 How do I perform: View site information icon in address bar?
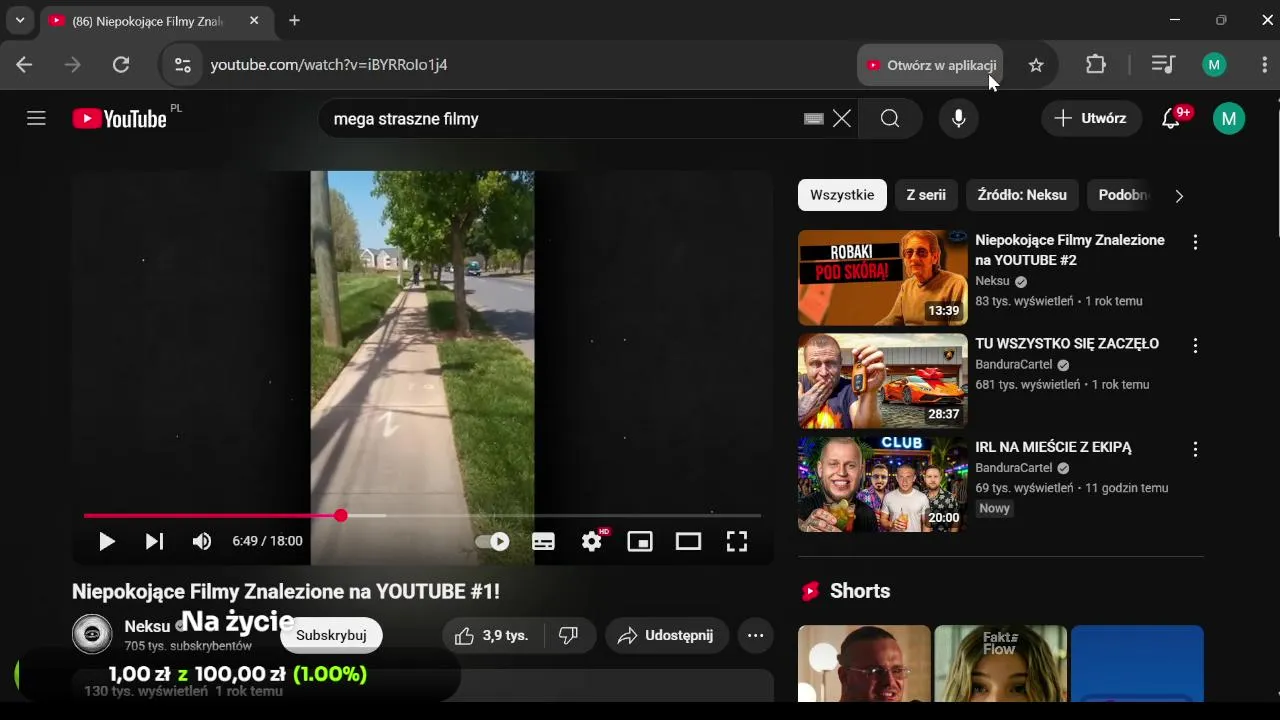(182, 65)
